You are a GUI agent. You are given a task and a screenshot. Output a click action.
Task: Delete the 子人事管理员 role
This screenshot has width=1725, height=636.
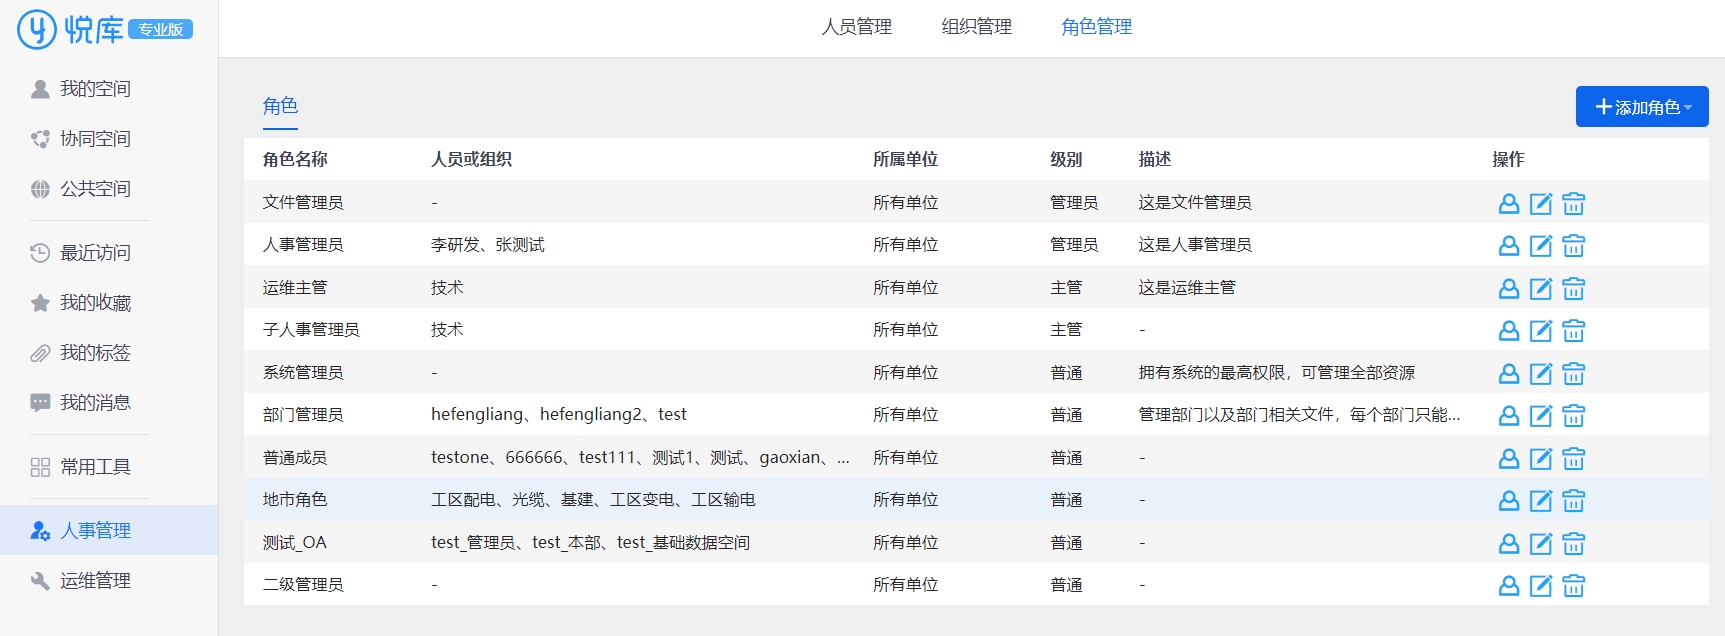[1573, 331]
